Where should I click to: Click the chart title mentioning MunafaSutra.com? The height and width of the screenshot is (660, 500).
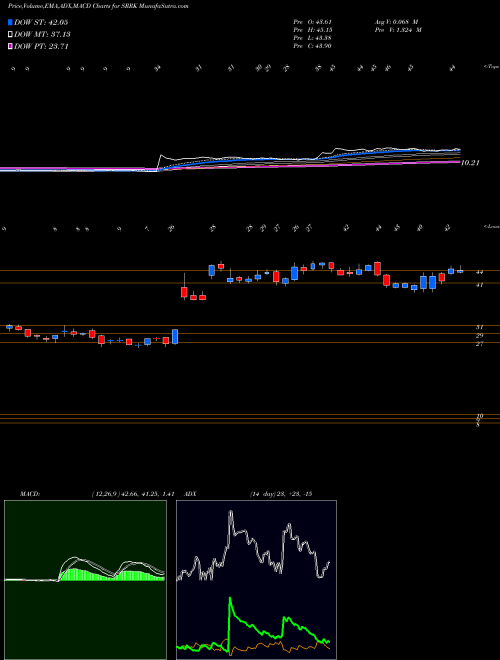pos(98,6)
